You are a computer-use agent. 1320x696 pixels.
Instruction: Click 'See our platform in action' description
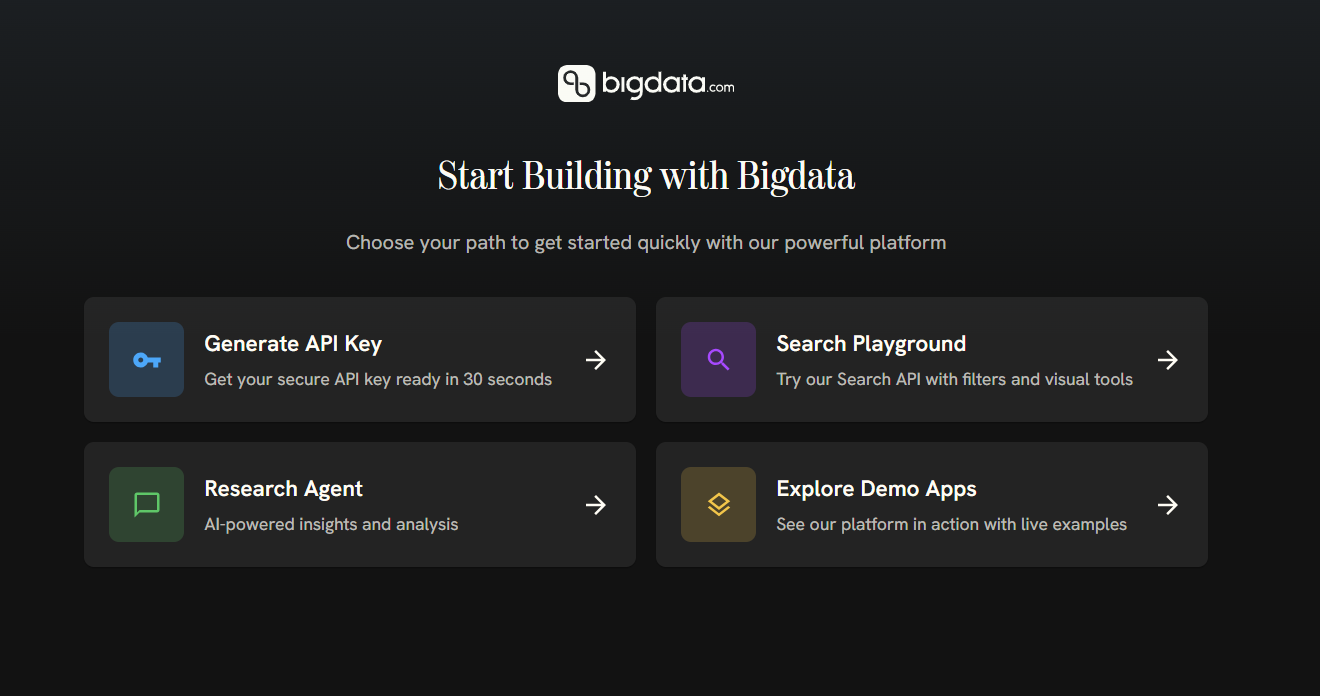[951, 525]
